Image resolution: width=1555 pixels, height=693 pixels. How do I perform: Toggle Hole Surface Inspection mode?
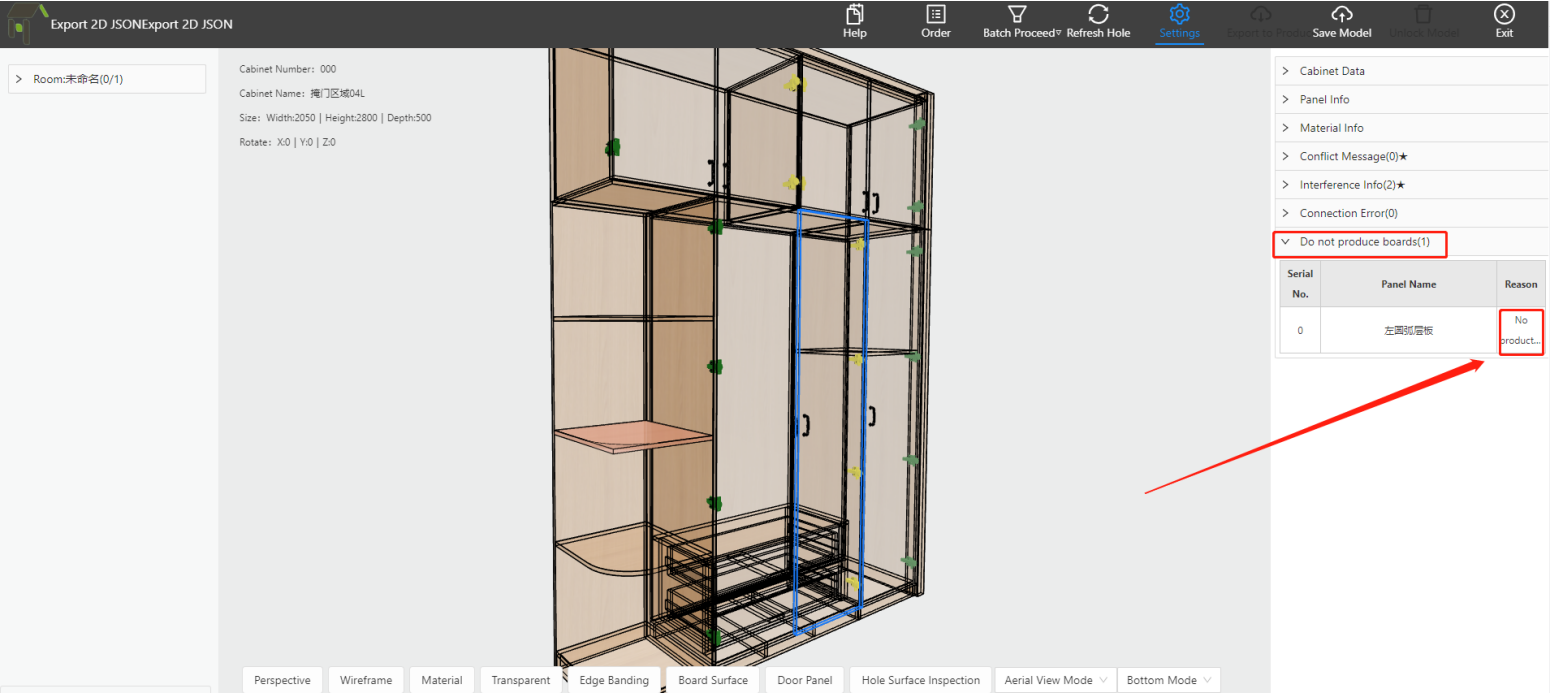pyautogui.click(x=921, y=680)
